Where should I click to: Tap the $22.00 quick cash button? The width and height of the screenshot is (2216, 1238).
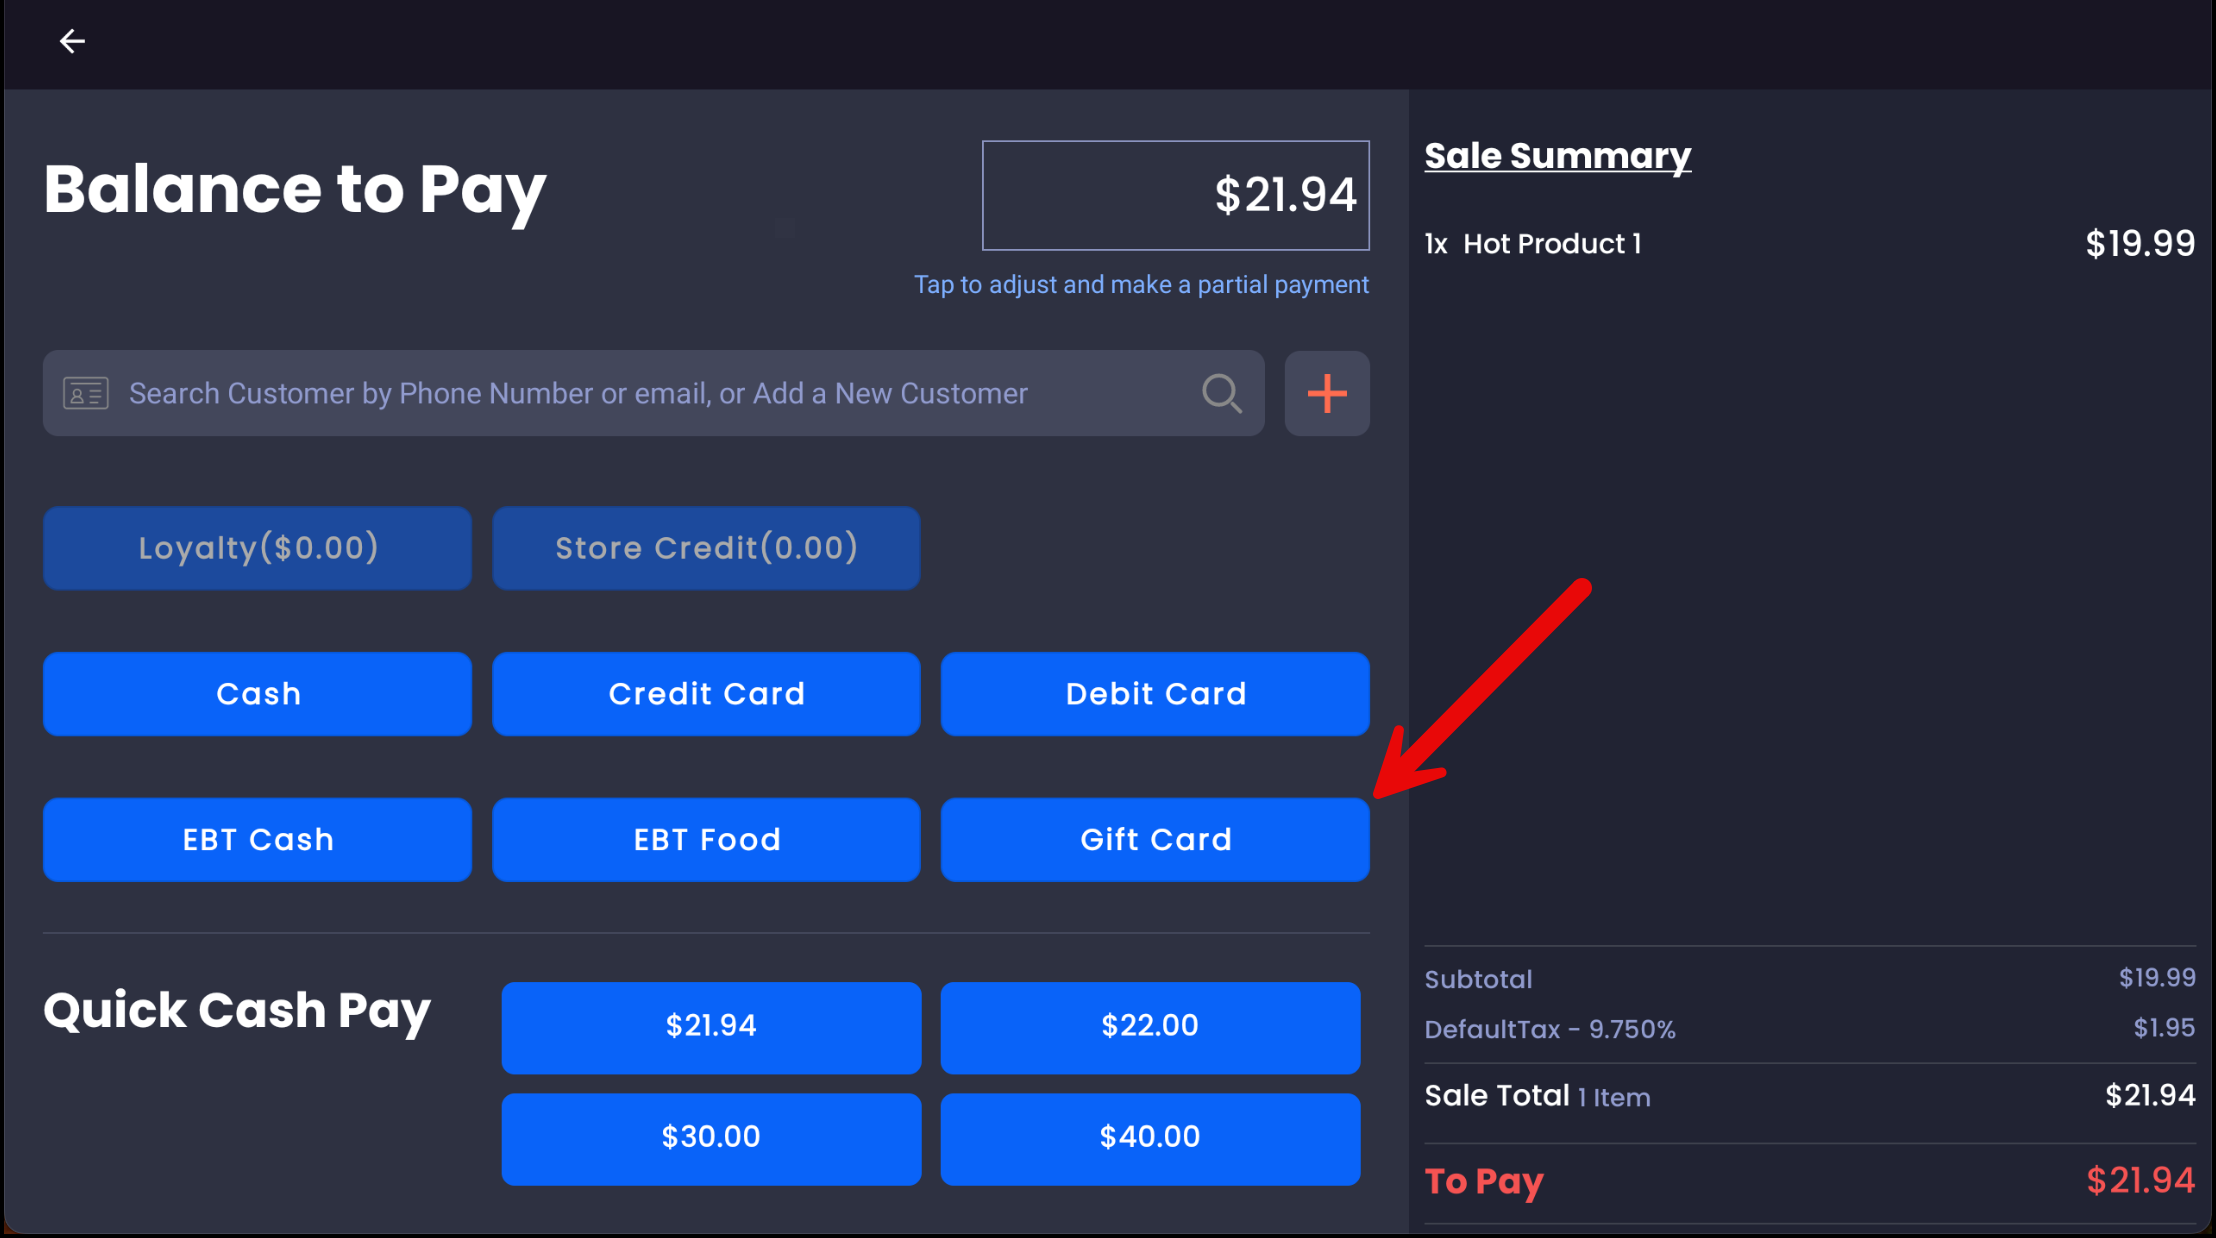click(1150, 1027)
